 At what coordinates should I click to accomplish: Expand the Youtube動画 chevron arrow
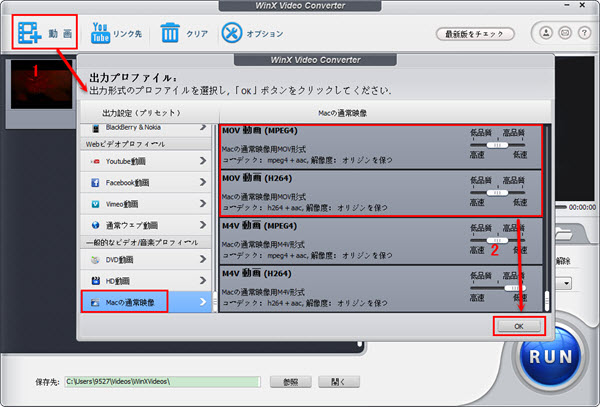pyautogui.click(x=203, y=161)
